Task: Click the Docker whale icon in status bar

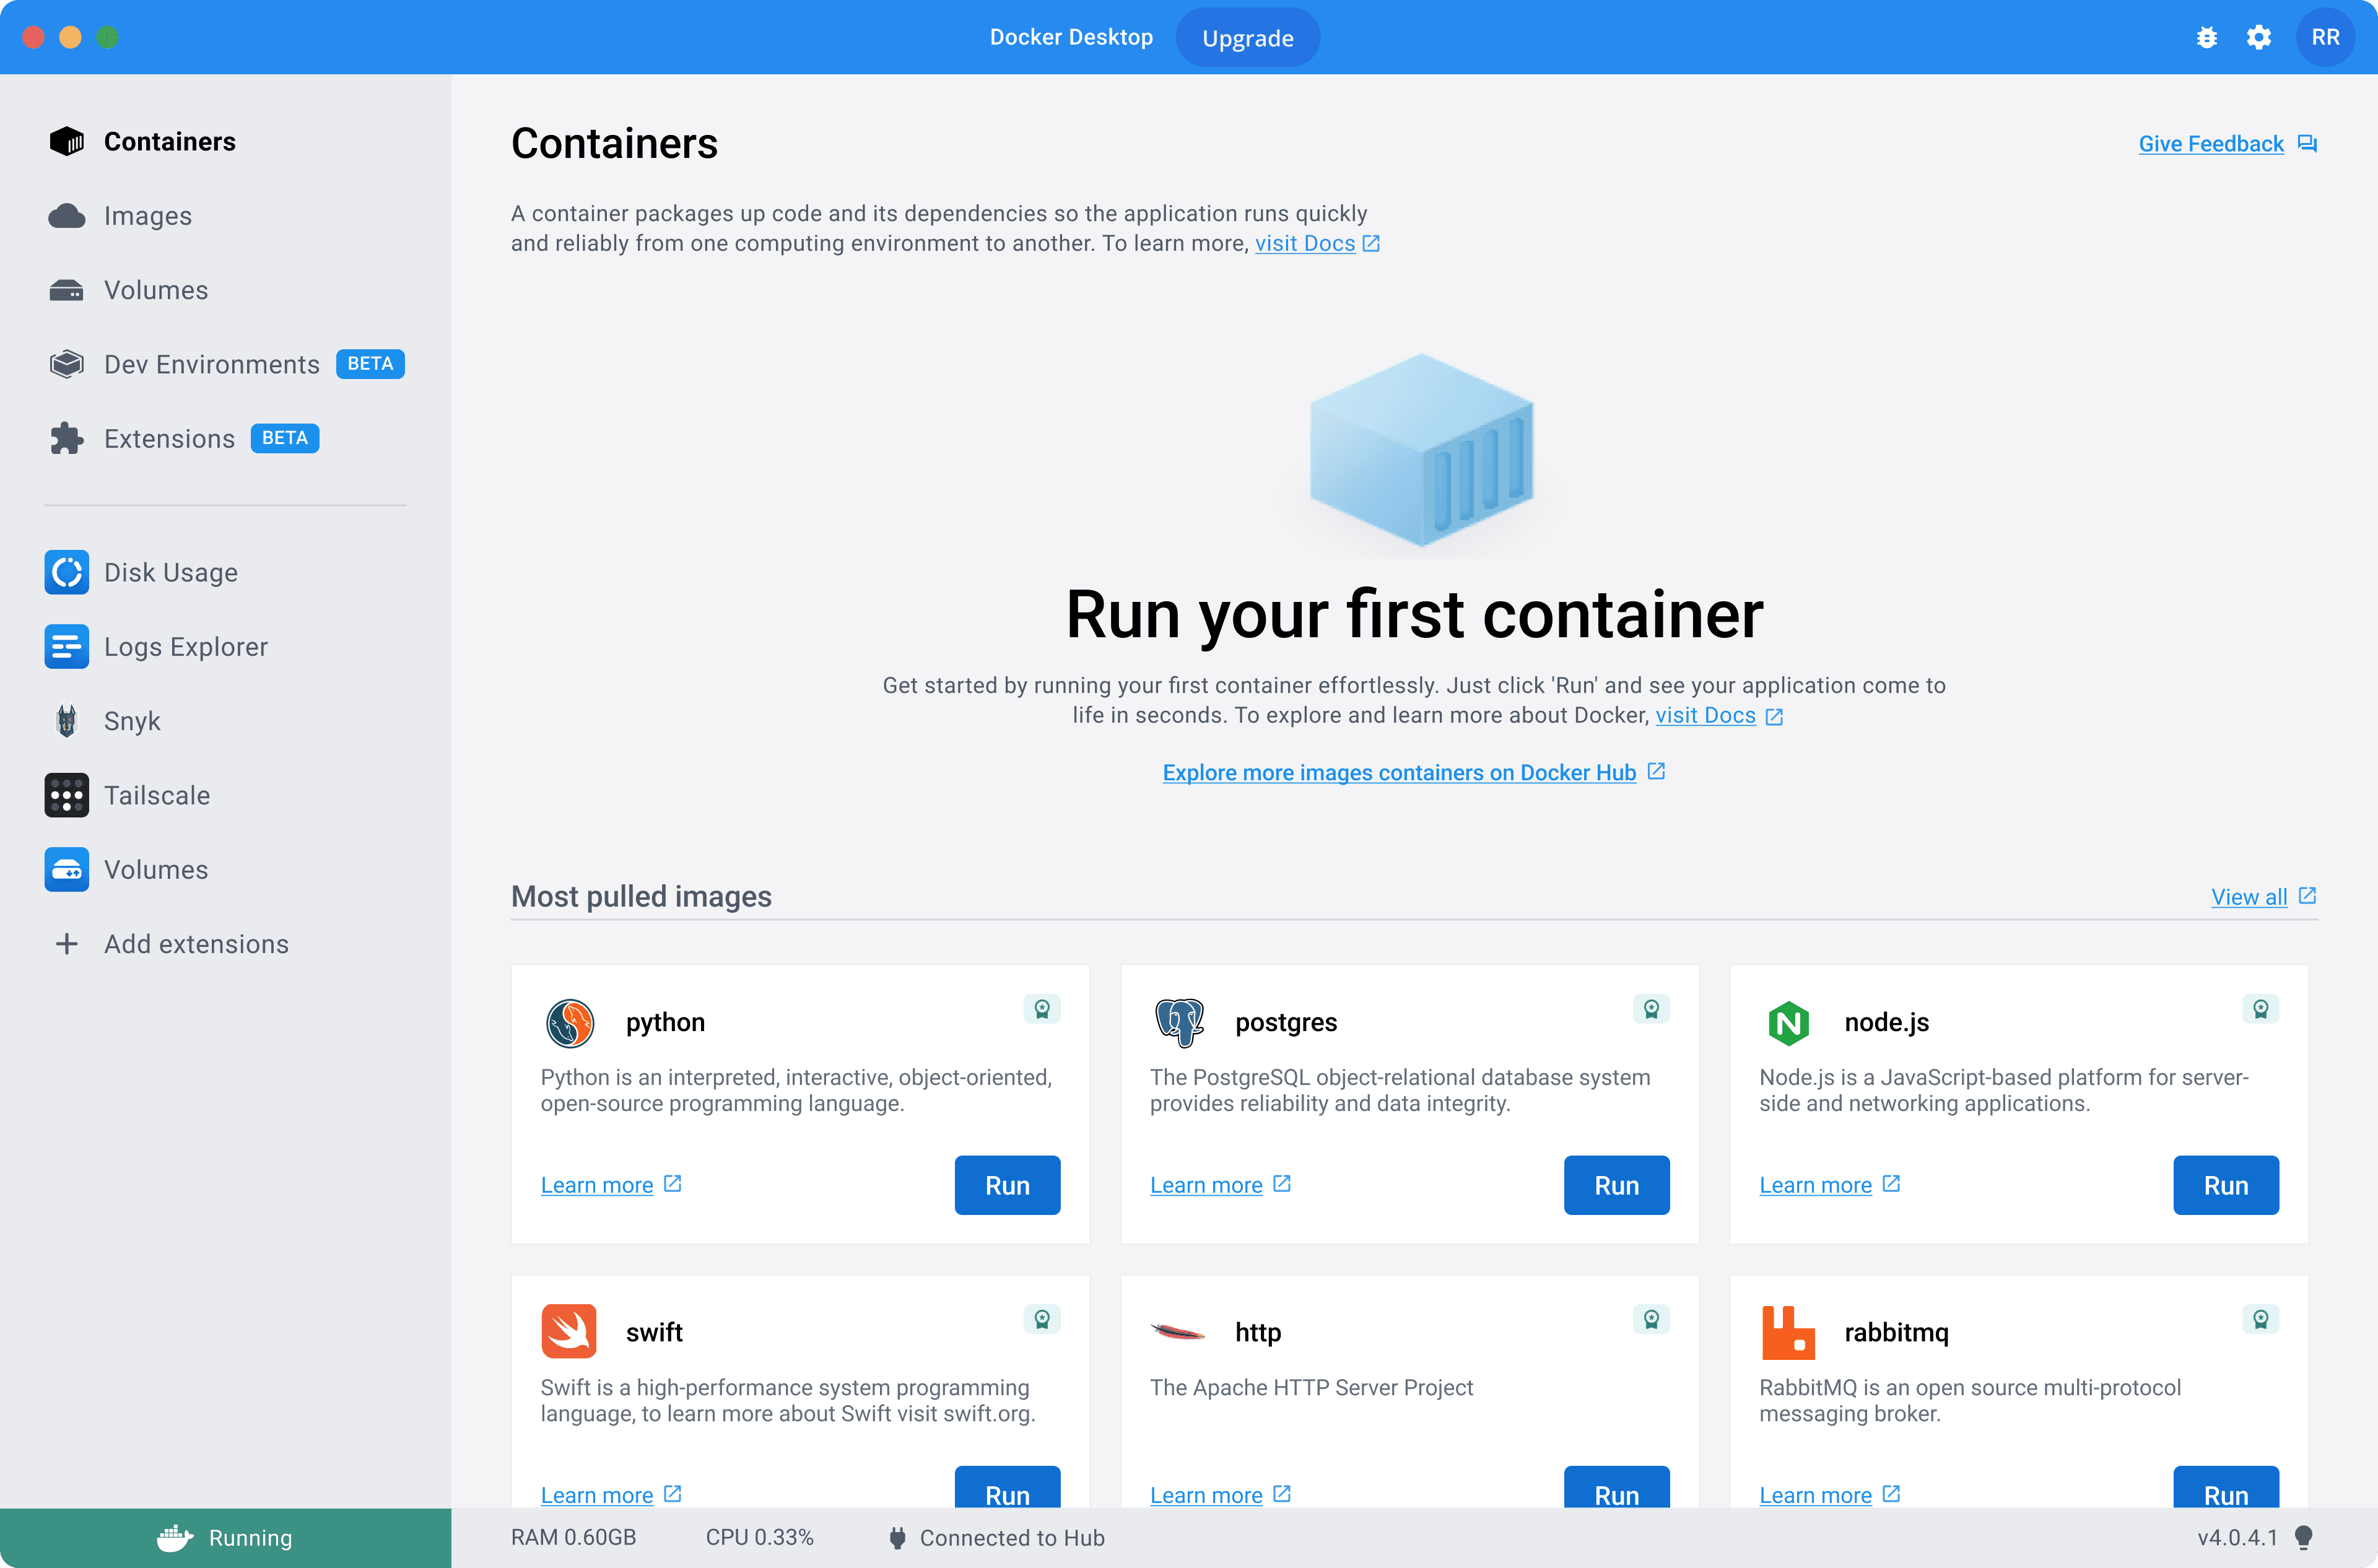Action: pyautogui.click(x=174, y=1538)
